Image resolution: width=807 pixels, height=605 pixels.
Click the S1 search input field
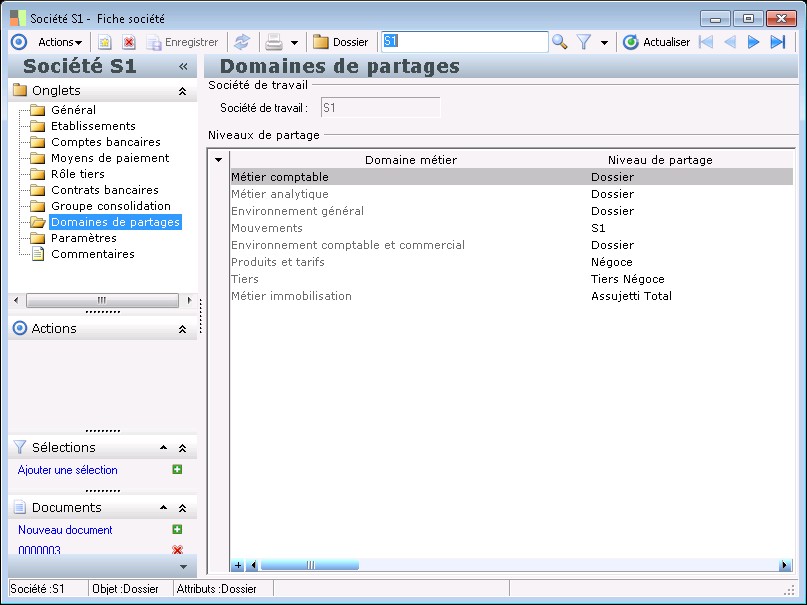pos(464,42)
